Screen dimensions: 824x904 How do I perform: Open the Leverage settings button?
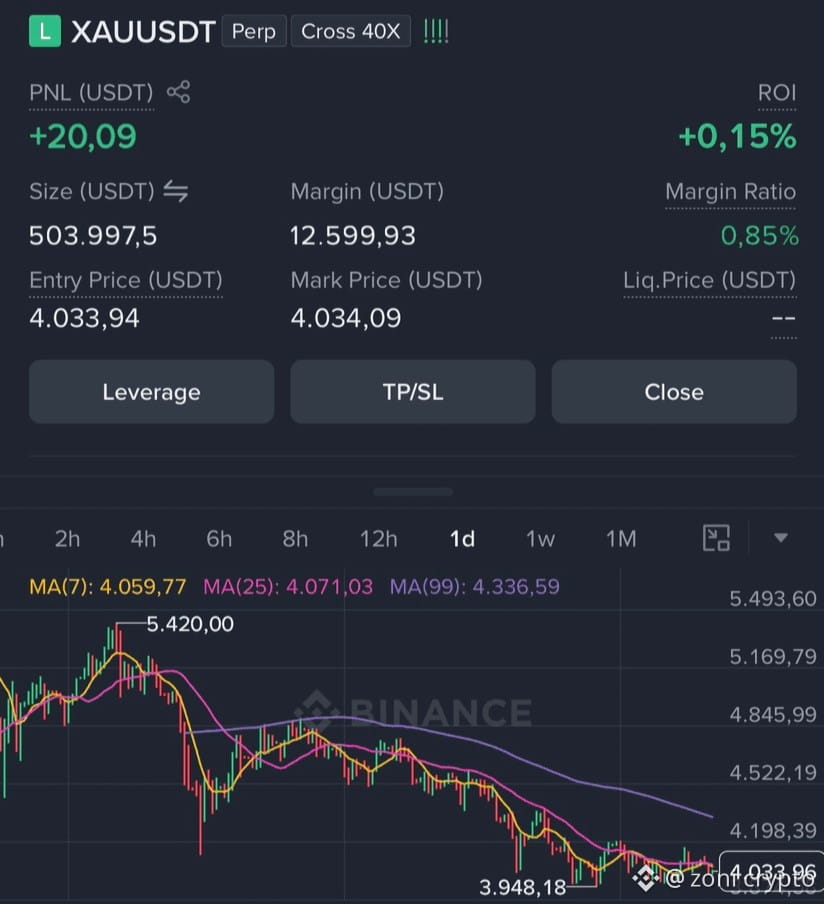pos(151,392)
